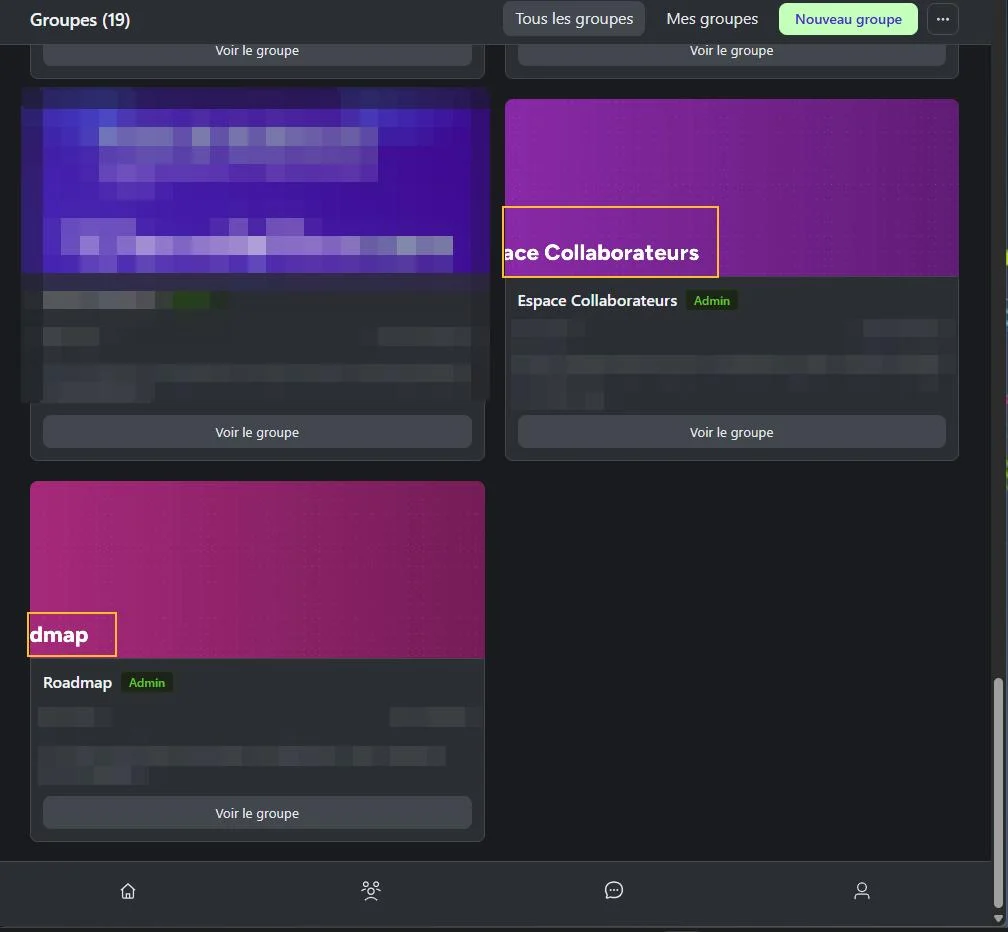The height and width of the screenshot is (932, 1008).
Task: Open the home icon in bottom navigation
Action: coord(128,891)
